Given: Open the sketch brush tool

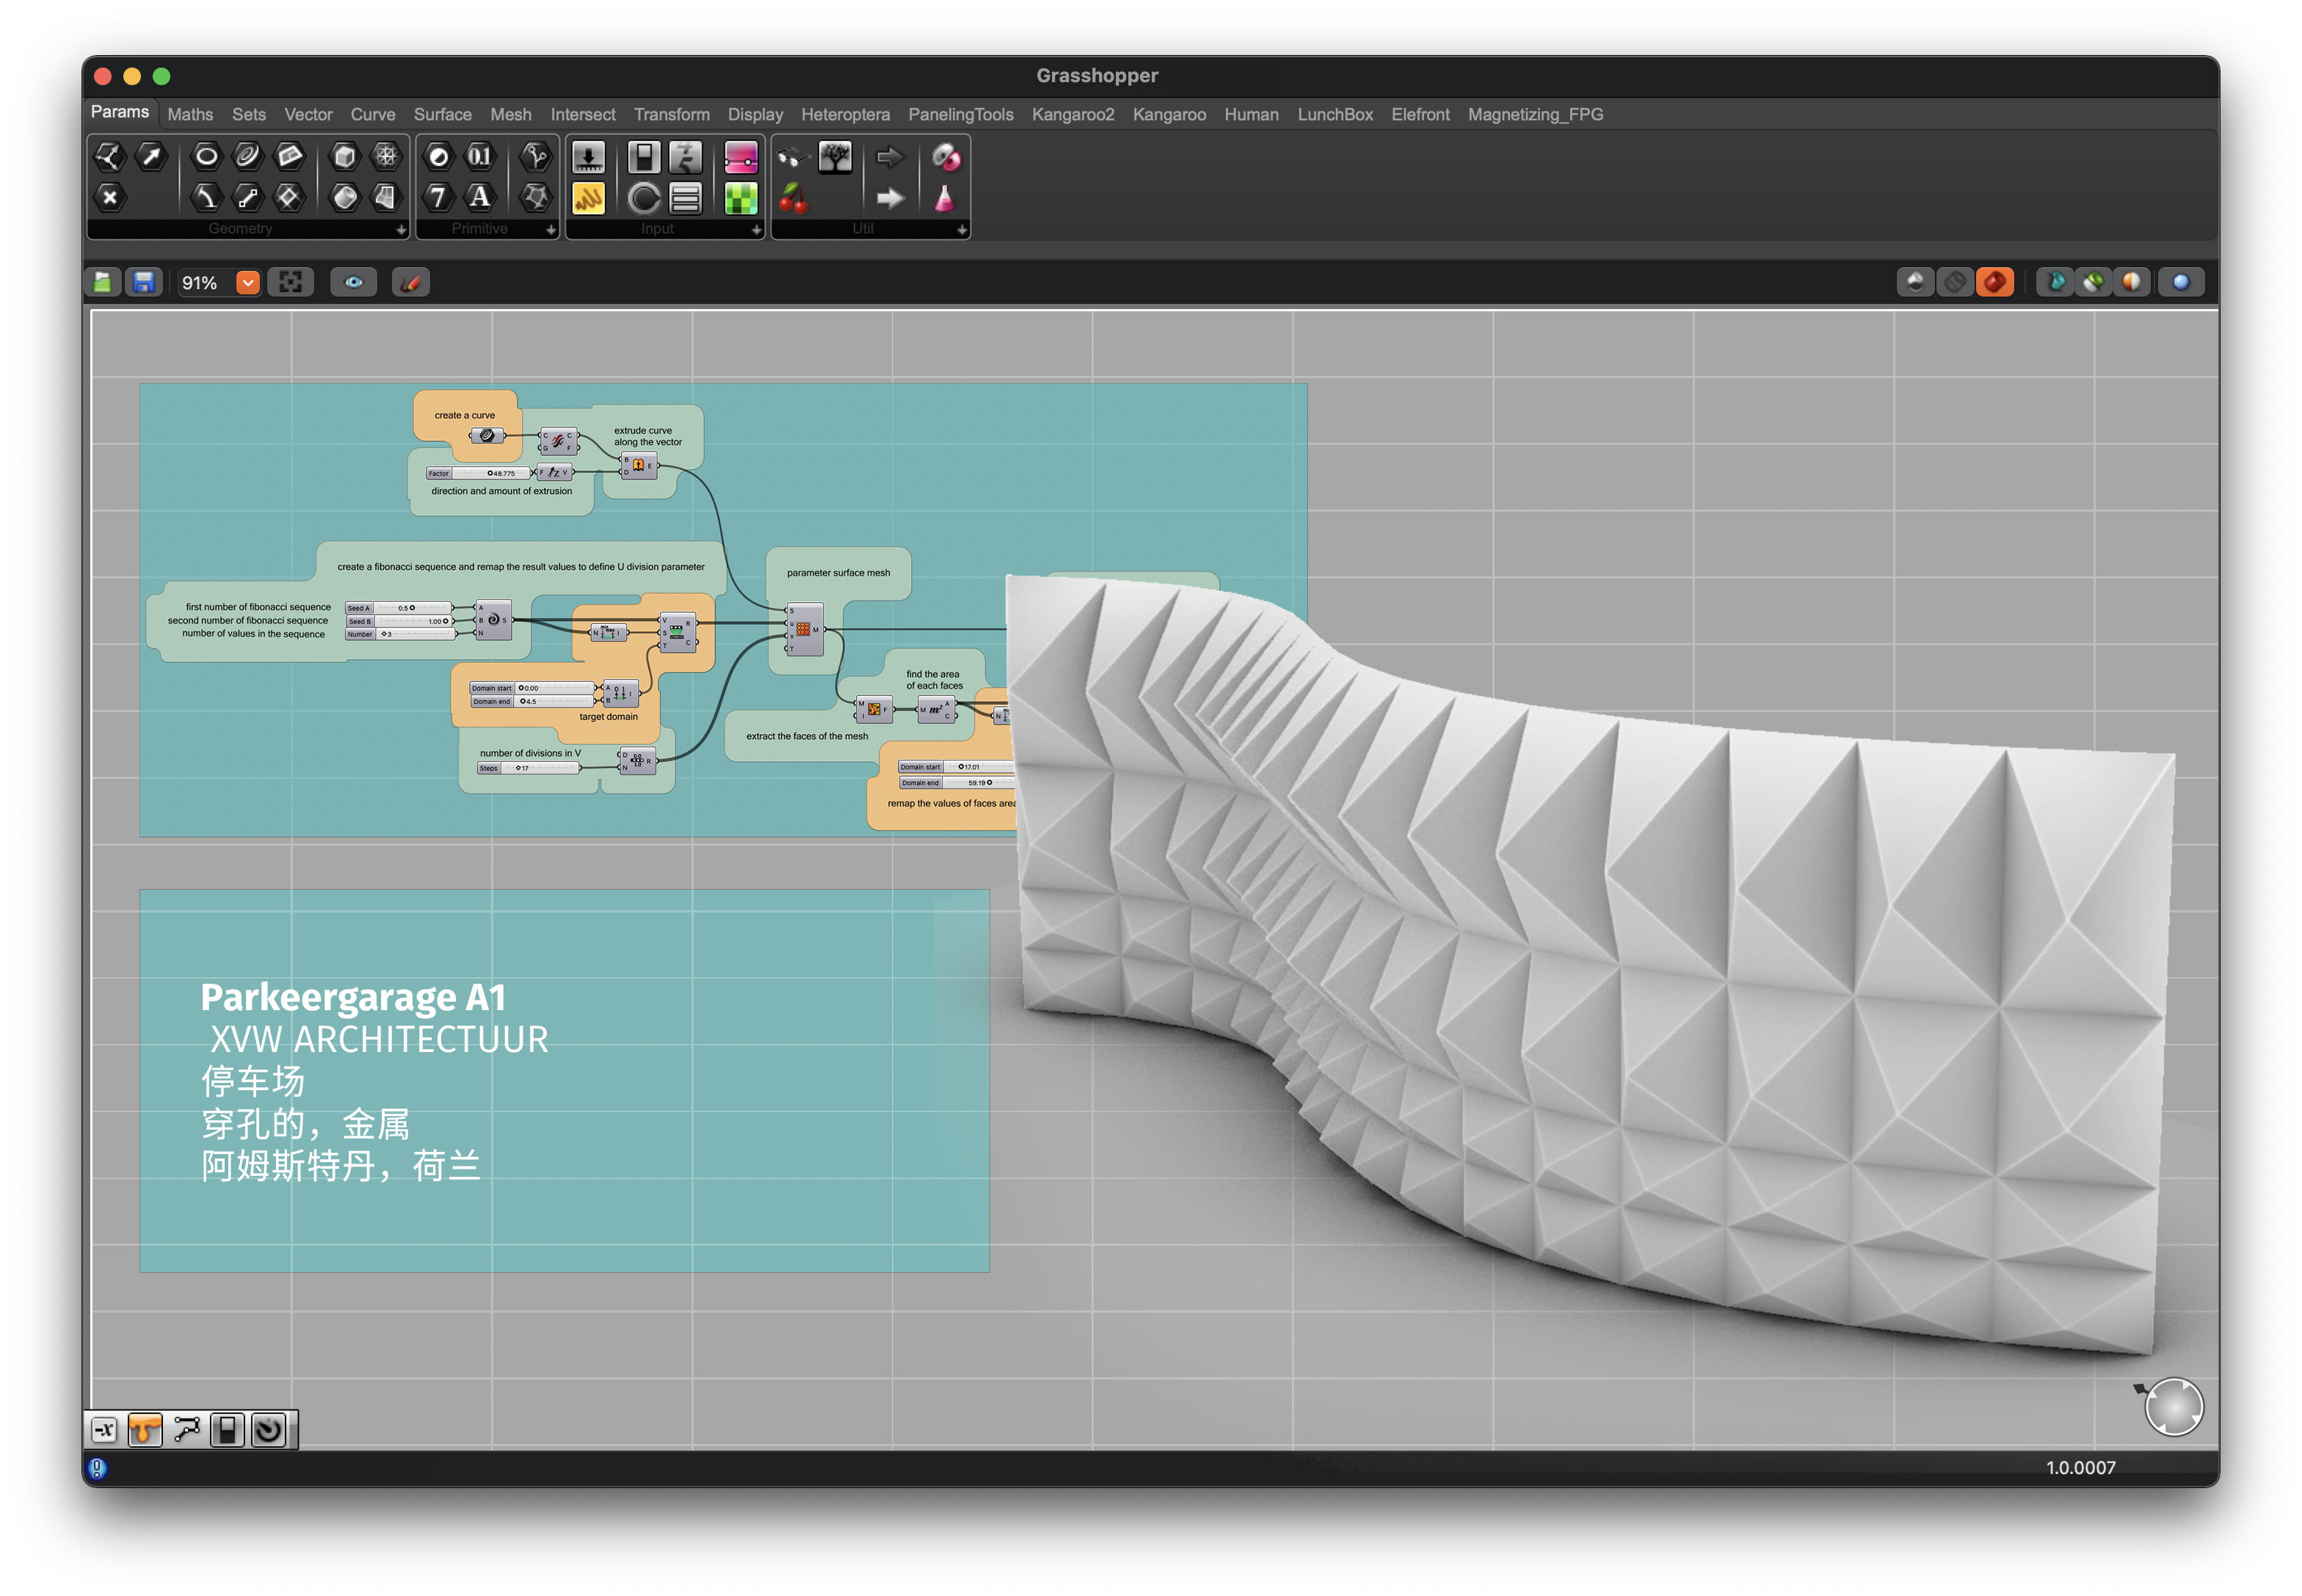Looking at the screenshot, I should [410, 283].
